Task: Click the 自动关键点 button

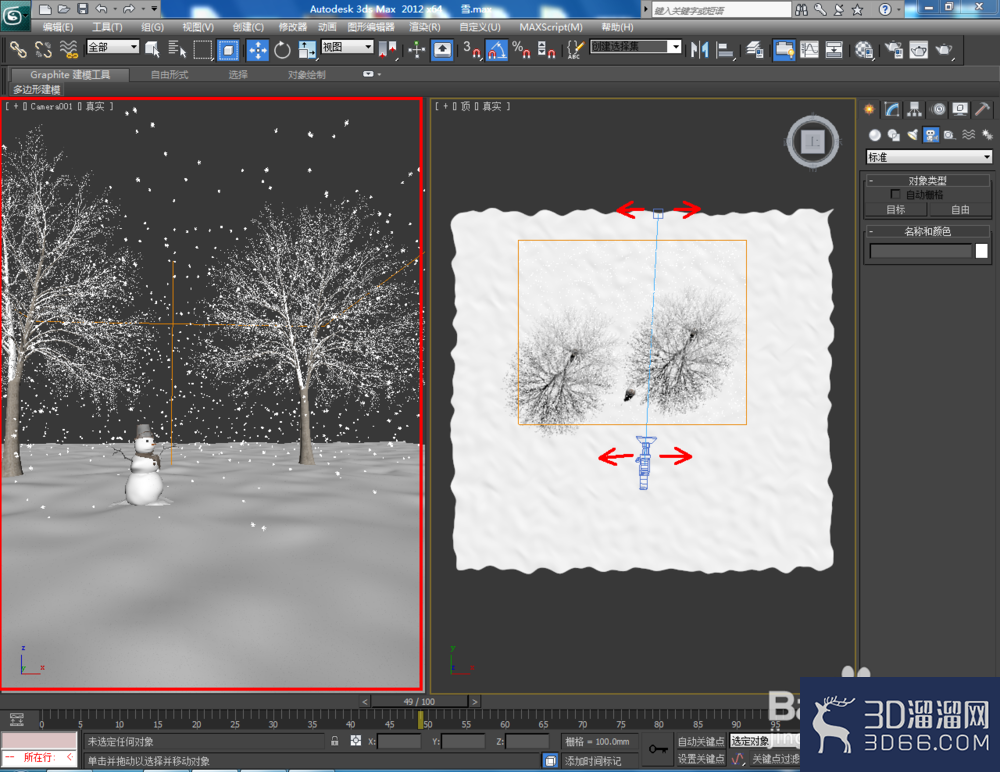Action: point(701,741)
